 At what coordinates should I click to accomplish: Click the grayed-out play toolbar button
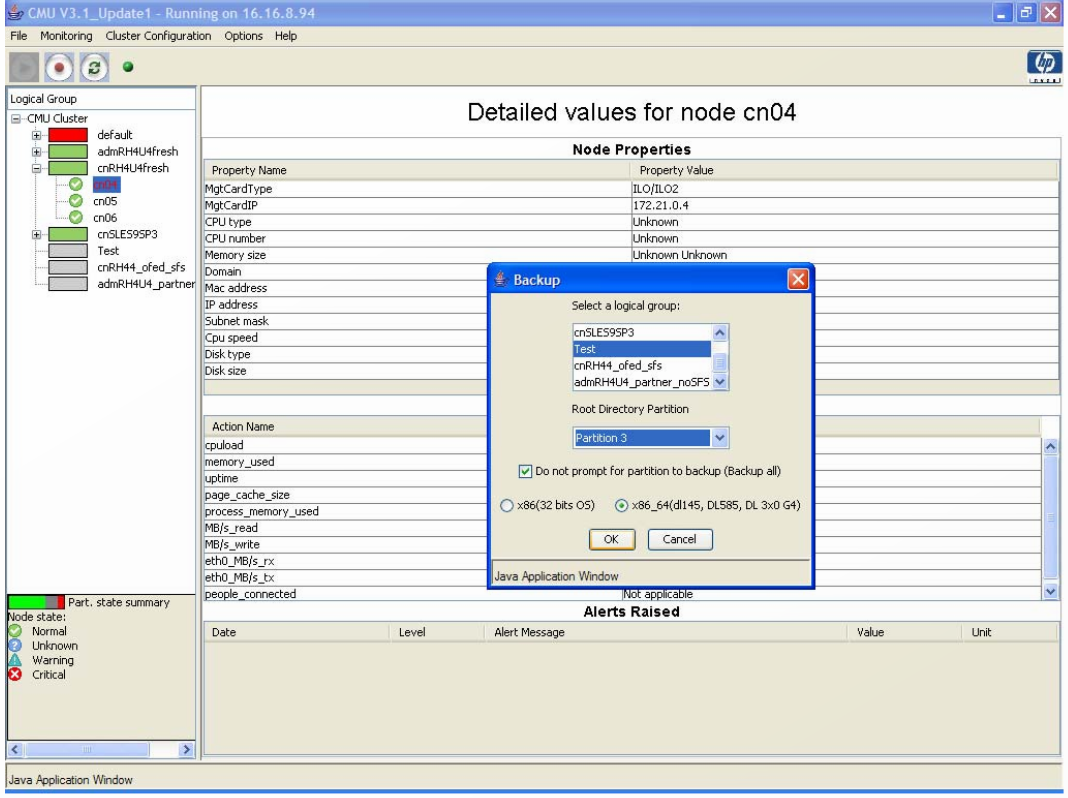click(24, 67)
